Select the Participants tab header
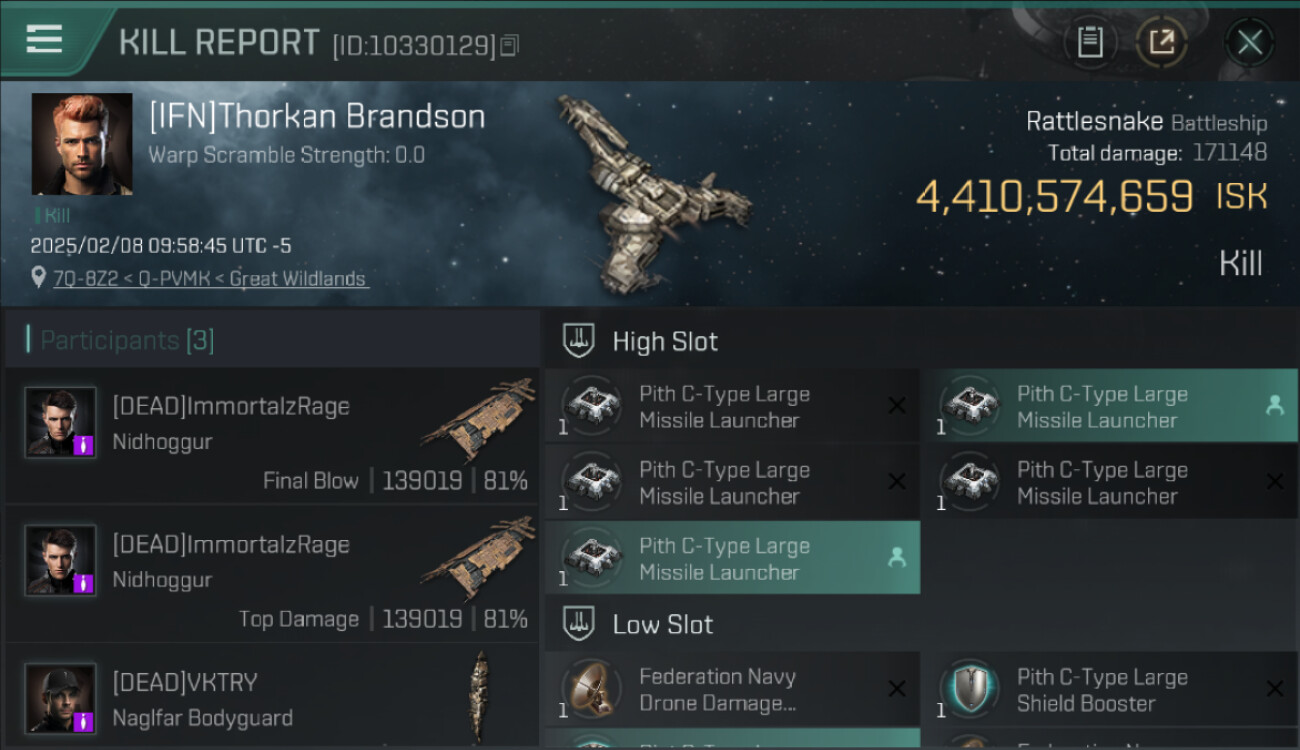Viewport: 1300px width, 750px height. (x=127, y=341)
